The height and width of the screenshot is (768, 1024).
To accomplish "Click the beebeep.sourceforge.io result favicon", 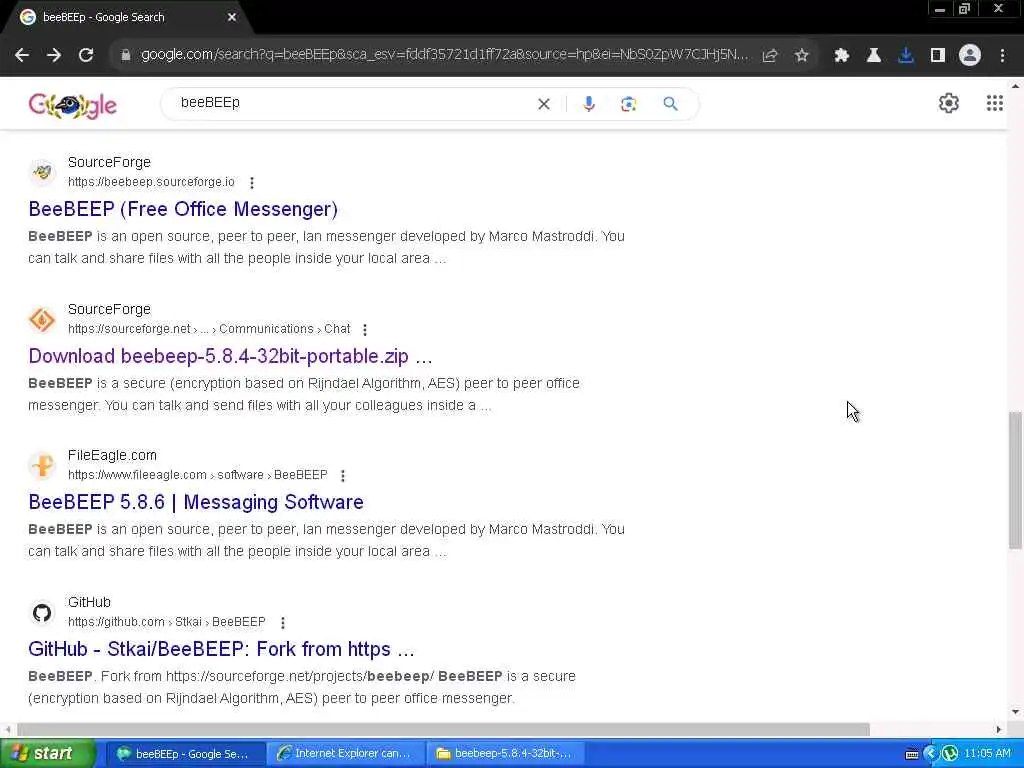I will coord(42,172).
